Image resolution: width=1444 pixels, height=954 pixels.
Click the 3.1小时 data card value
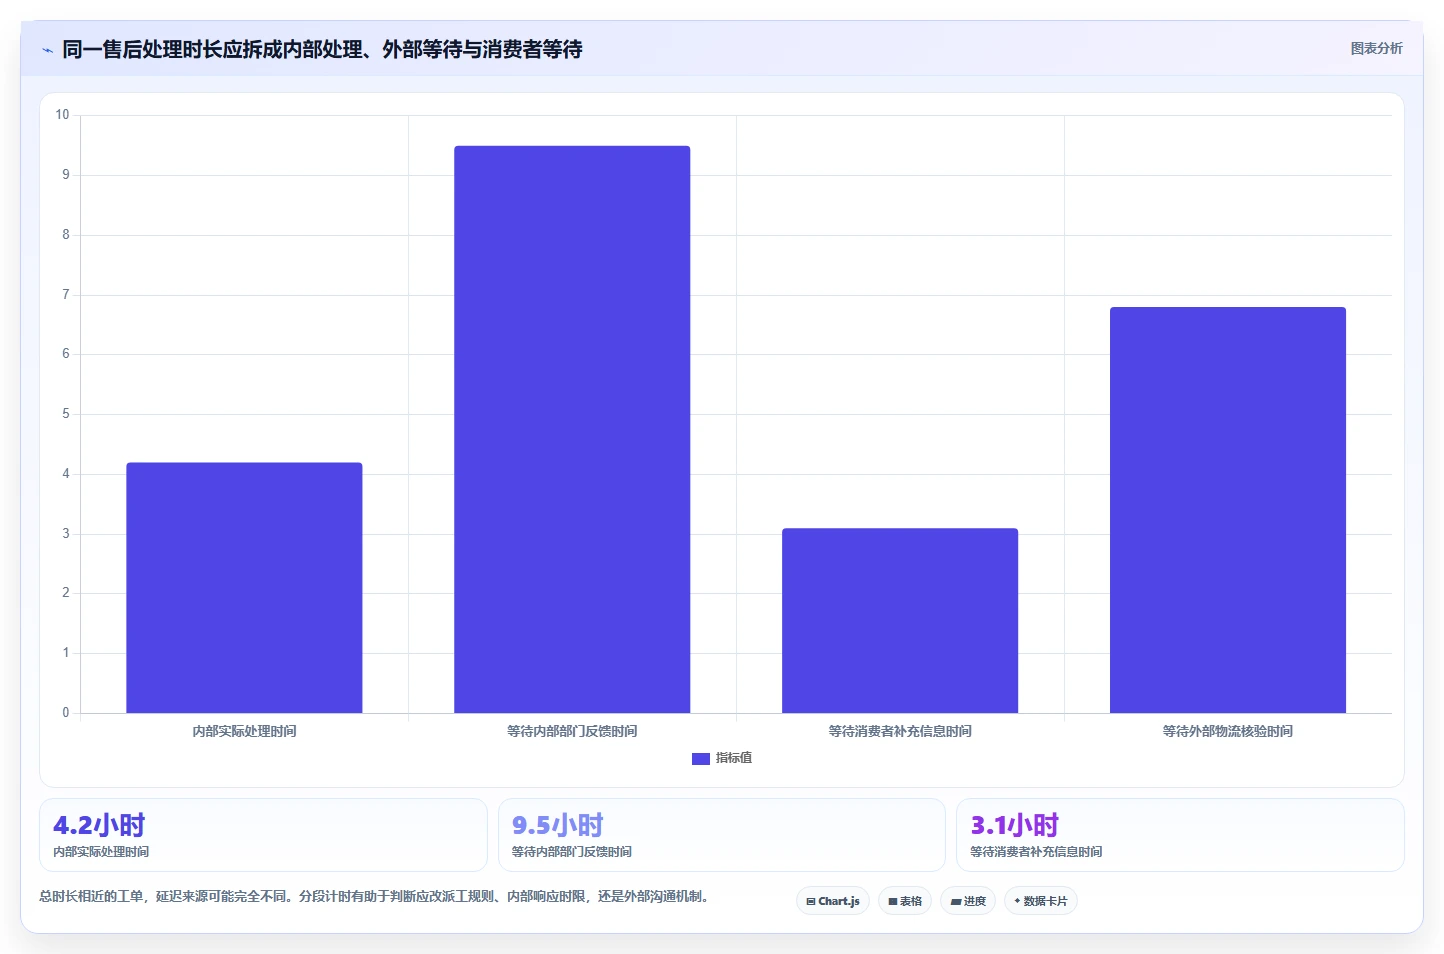[1015, 825]
